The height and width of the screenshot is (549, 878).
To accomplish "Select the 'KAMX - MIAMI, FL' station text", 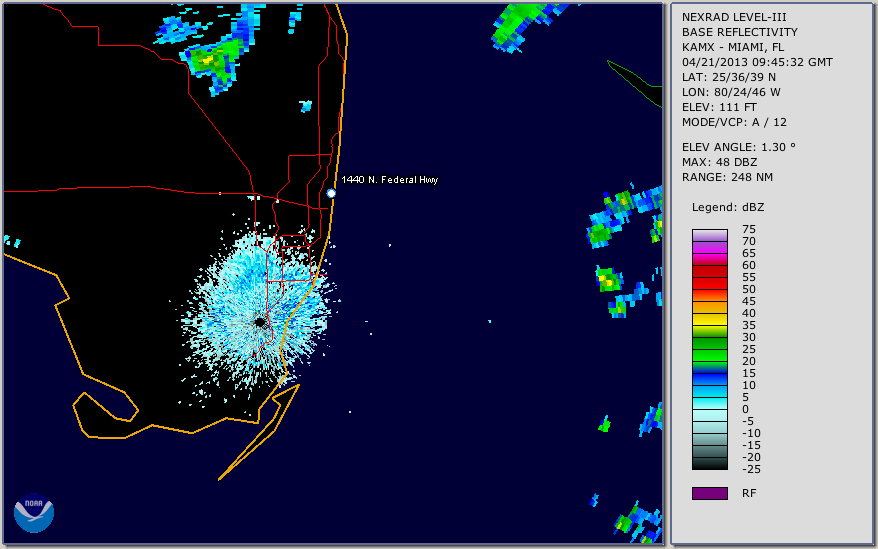I will tap(733, 48).
